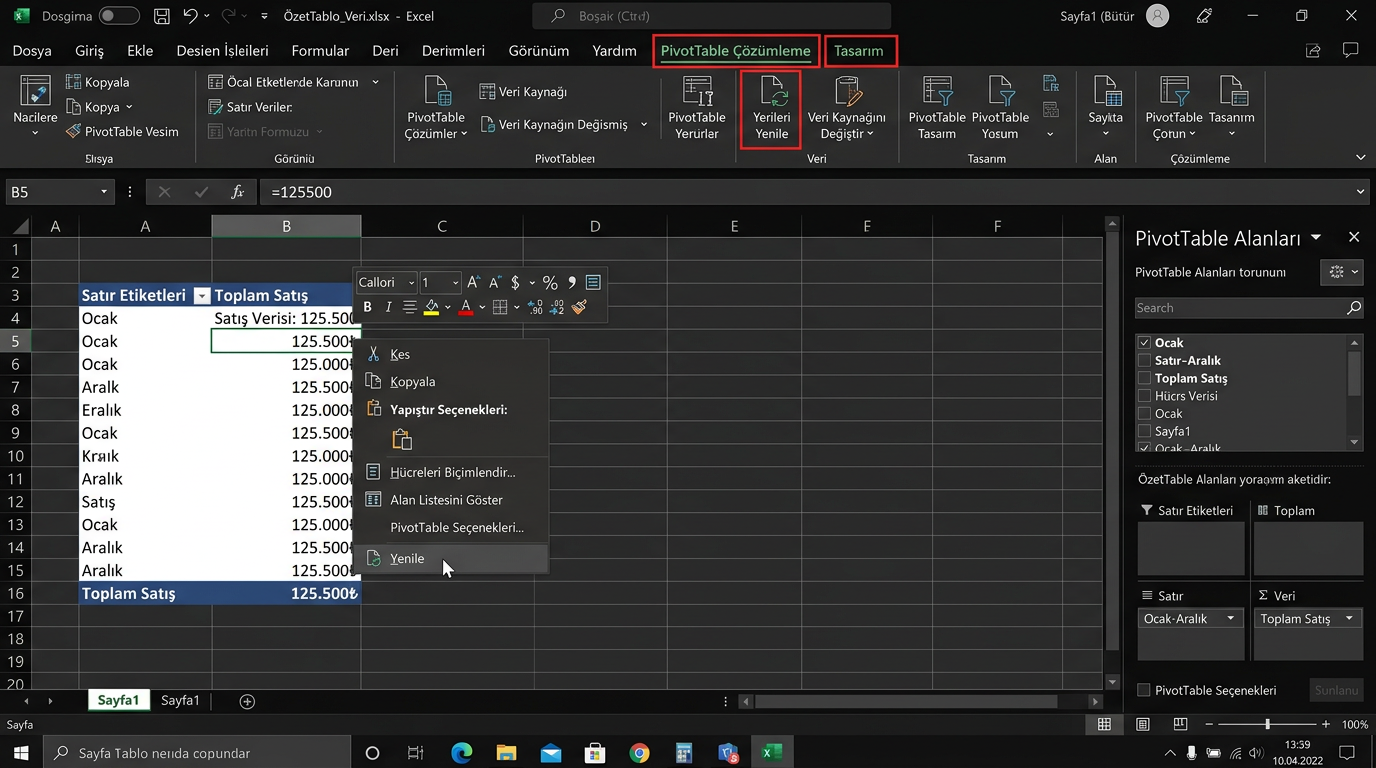Switch to the Tasarım ribbon tab
1376x768 pixels.
point(859,51)
